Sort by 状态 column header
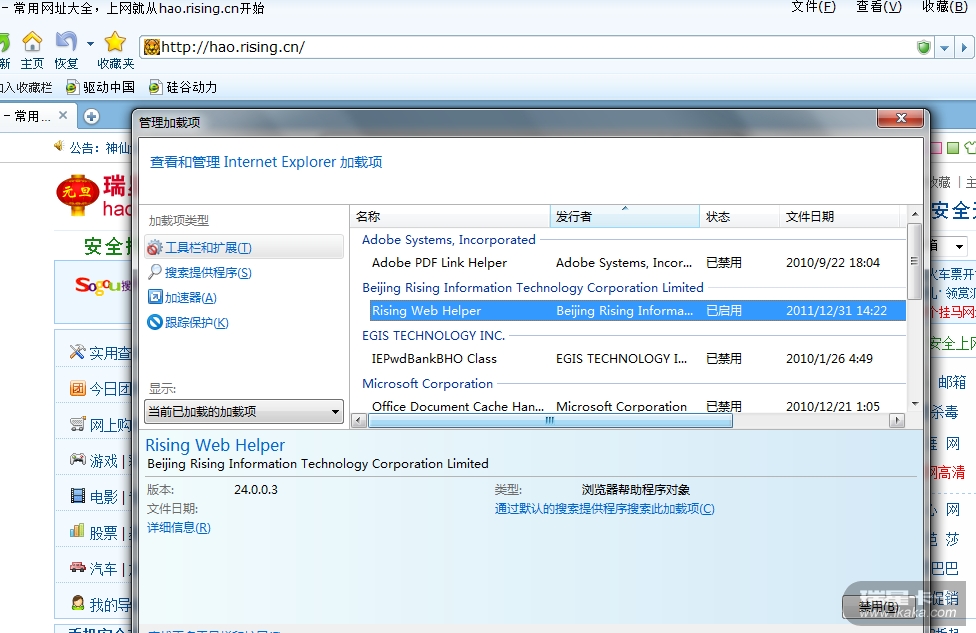This screenshot has width=976, height=633. (739, 217)
